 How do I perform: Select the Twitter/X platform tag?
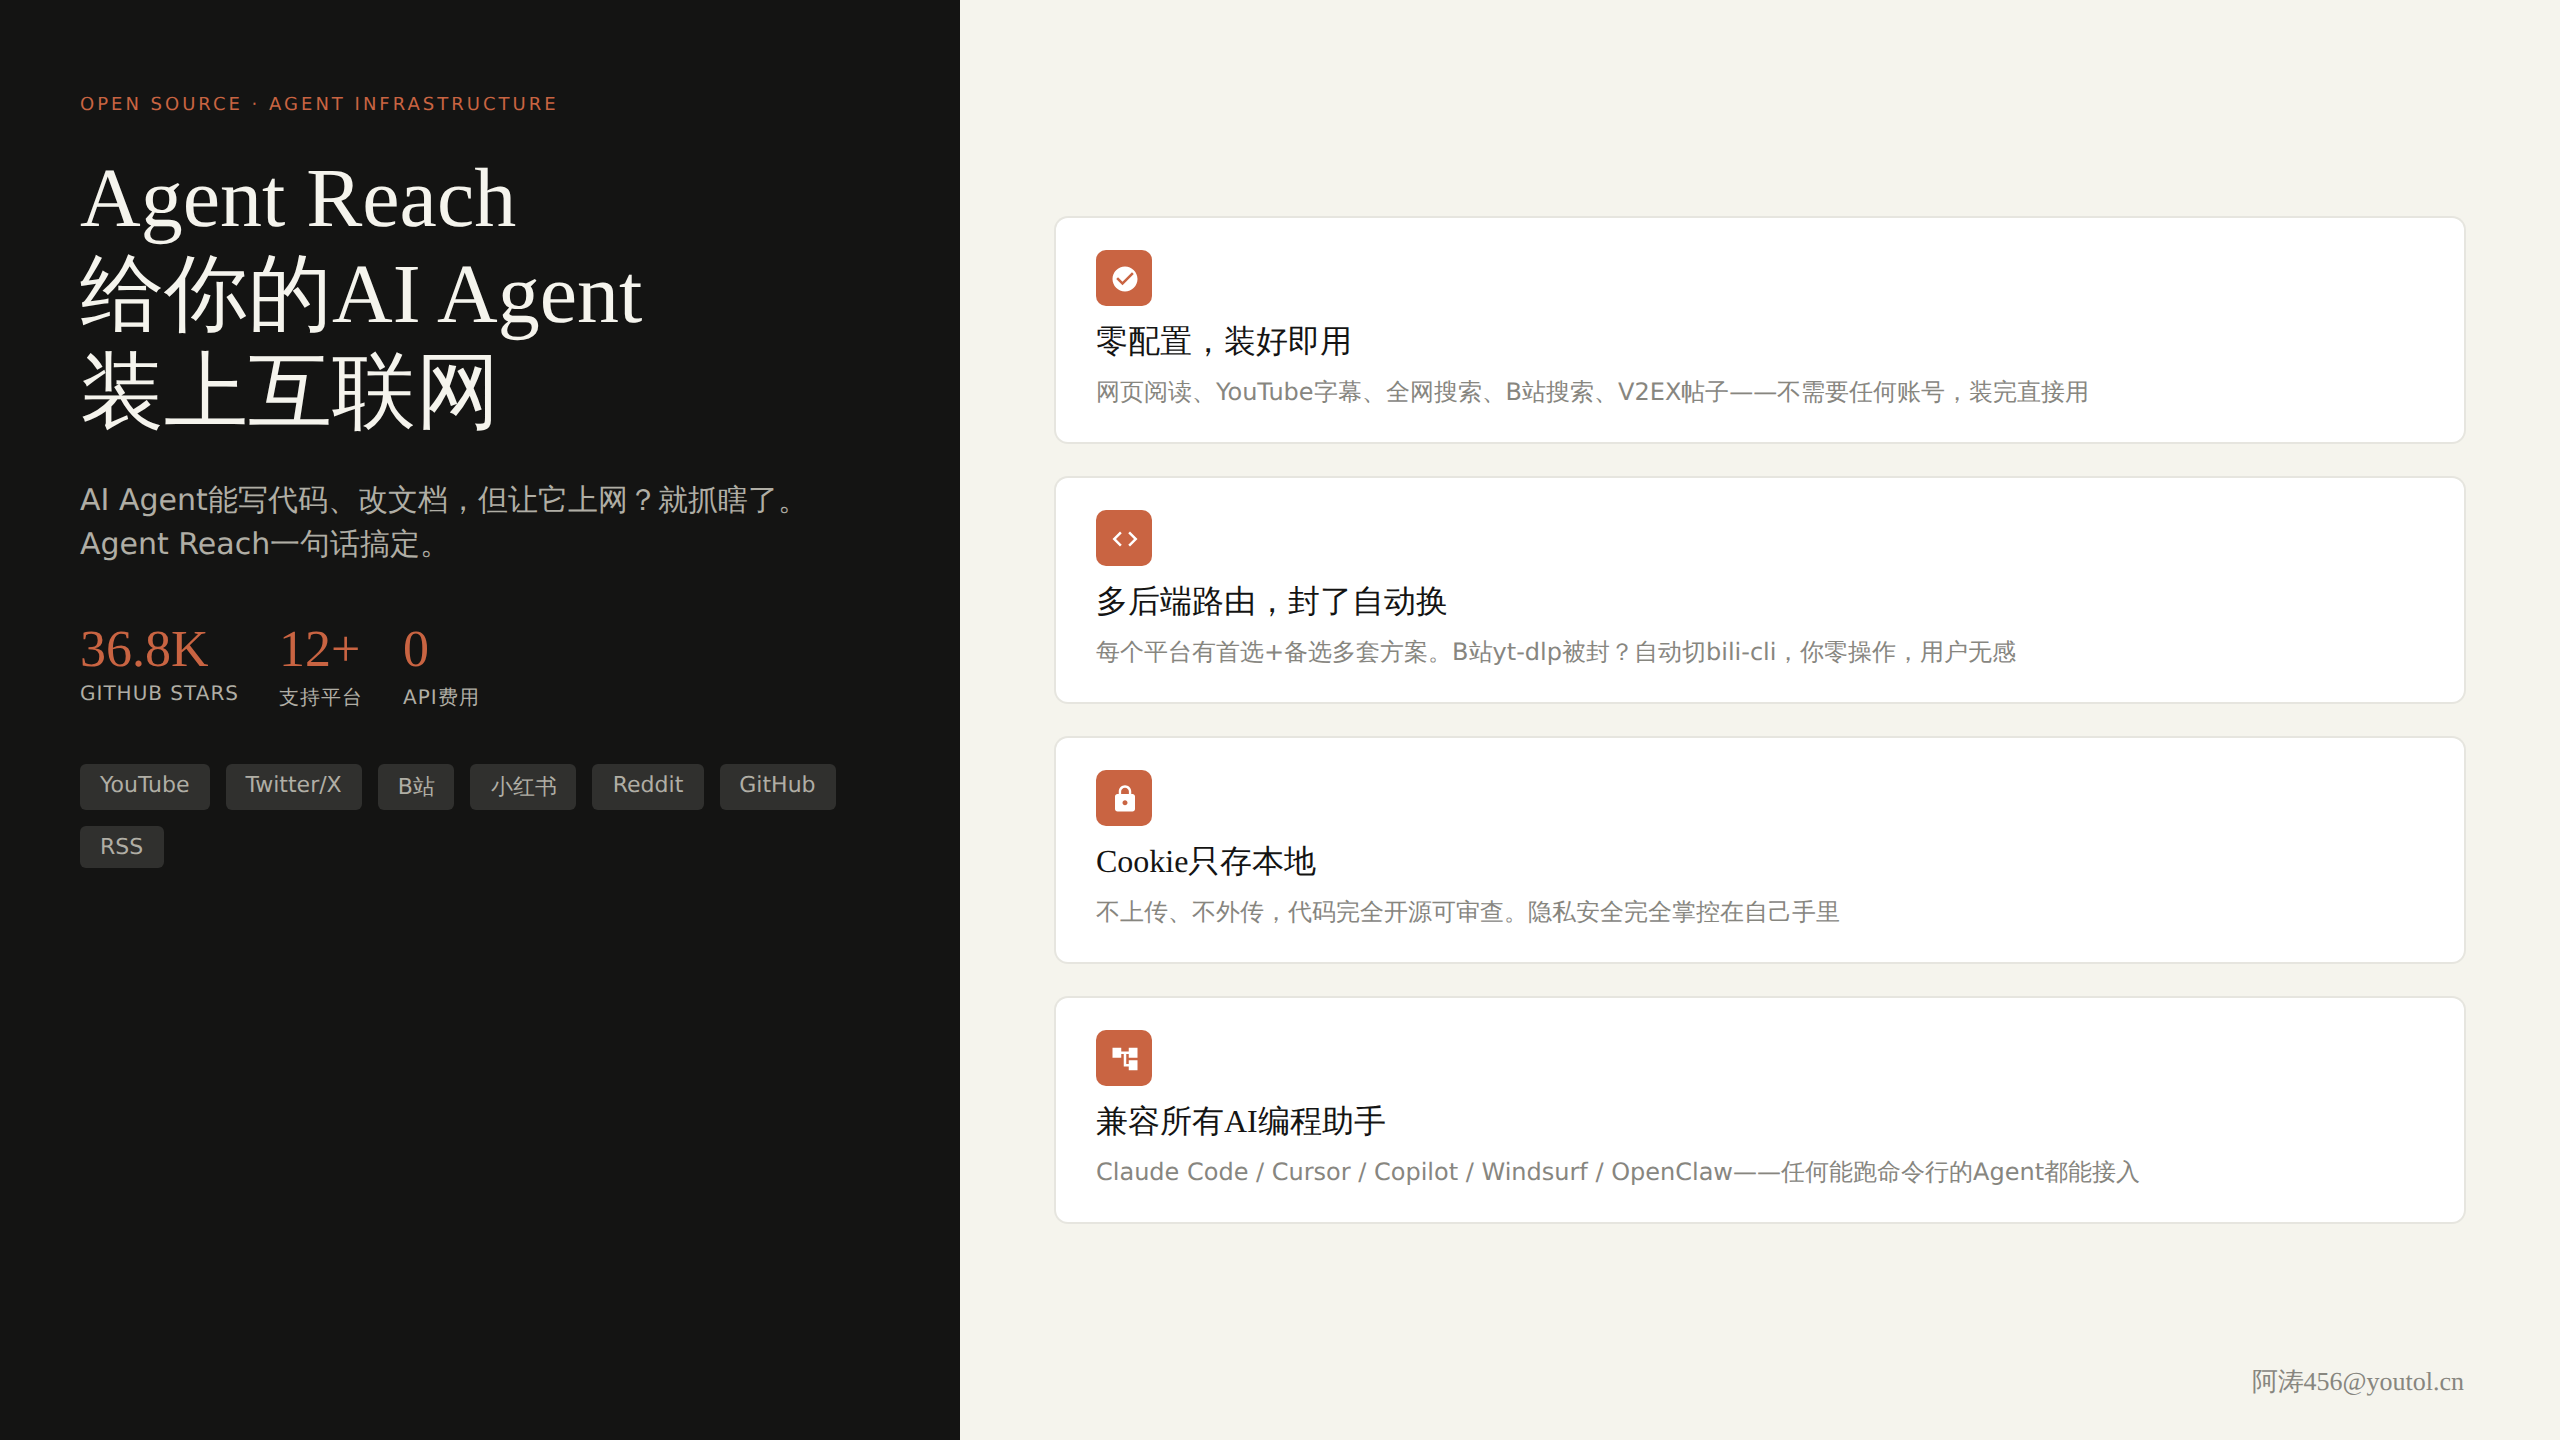(x=294, y=786)
